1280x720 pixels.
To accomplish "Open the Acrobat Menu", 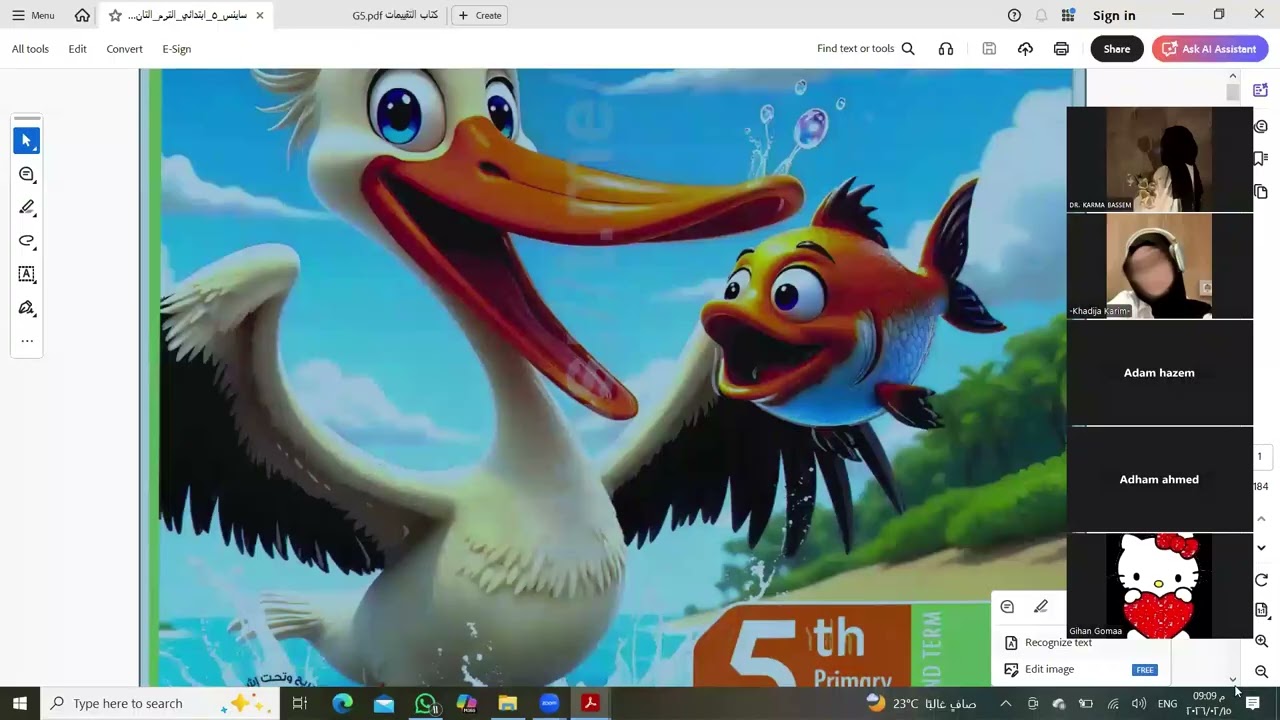I will pos(33,15).
